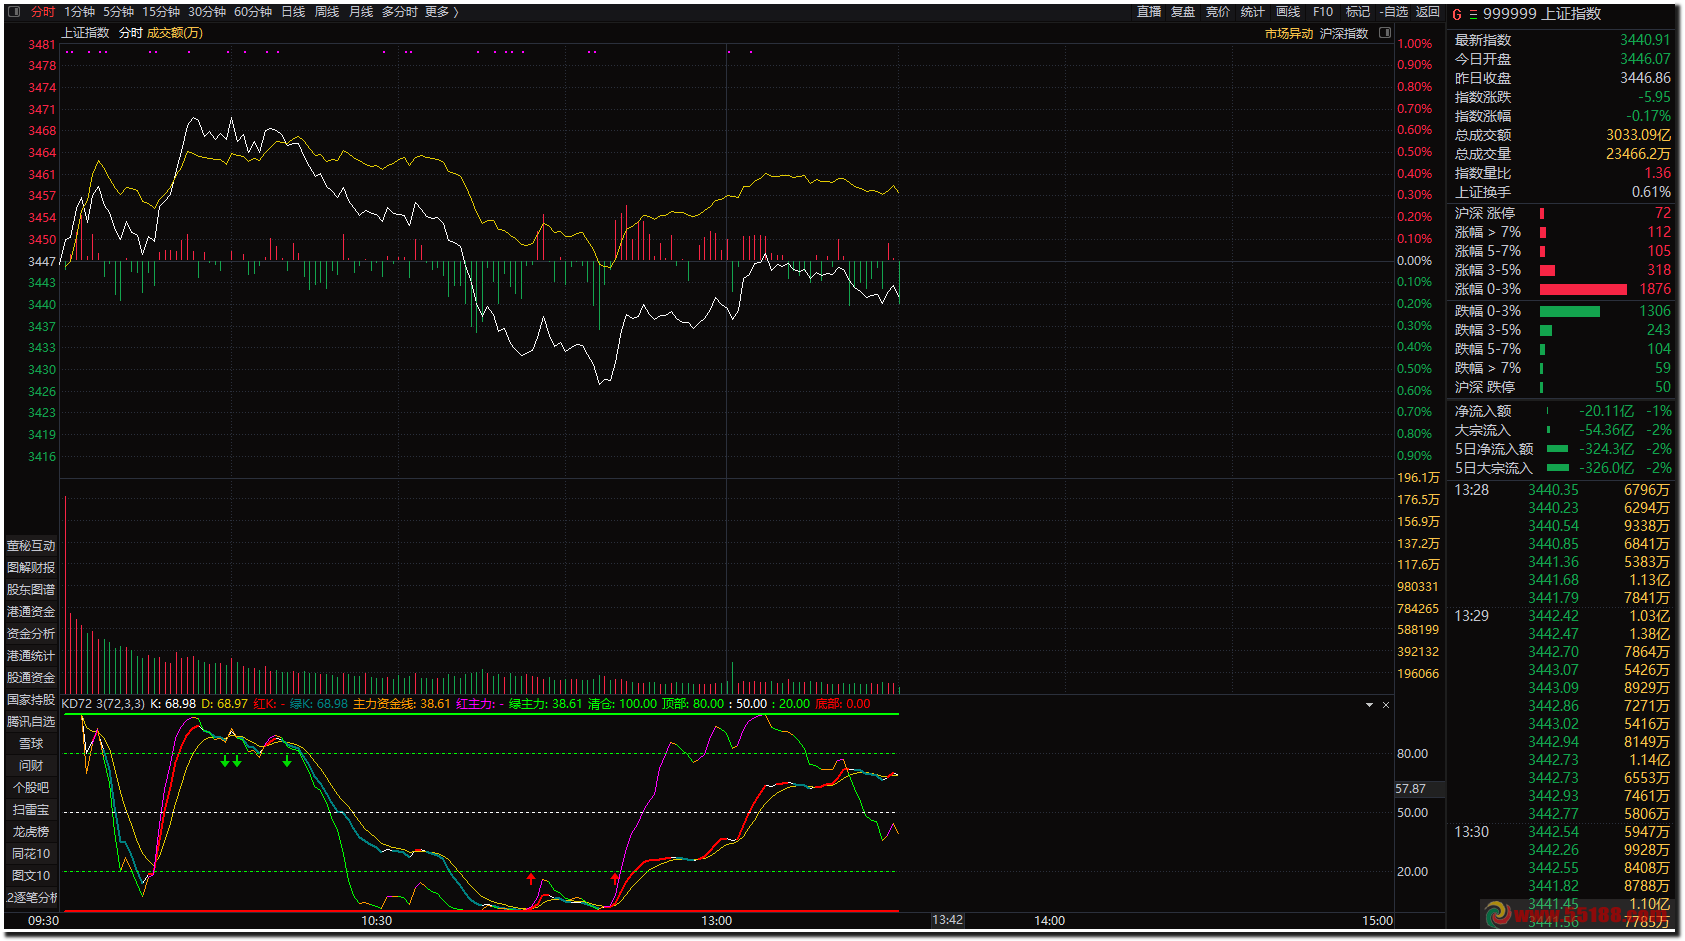Switch to the 5分钟 chart
The width and height of the screenshot is (1685, 941).
point(118,12)
